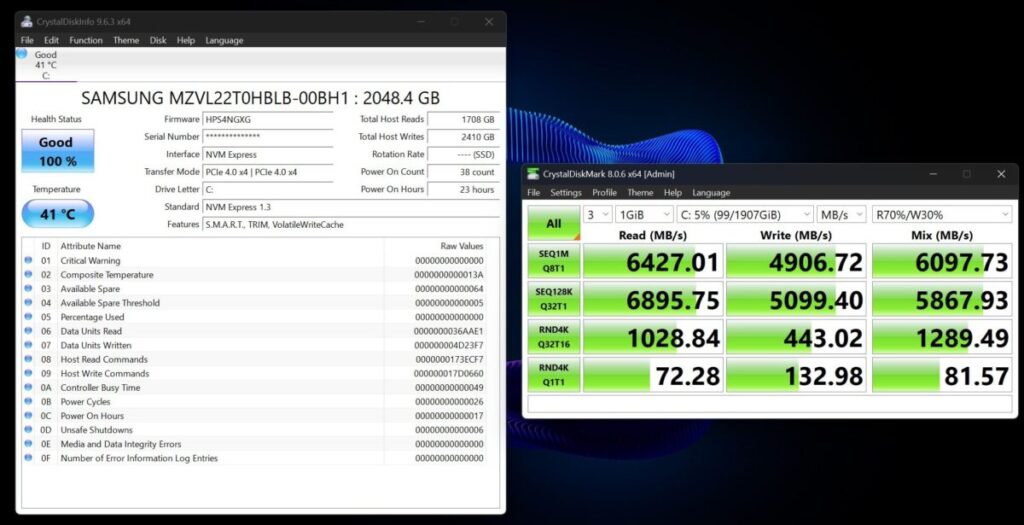Click the empty status bar in CrystalDiskMark

pyautogui.click(x=770, y=404)
